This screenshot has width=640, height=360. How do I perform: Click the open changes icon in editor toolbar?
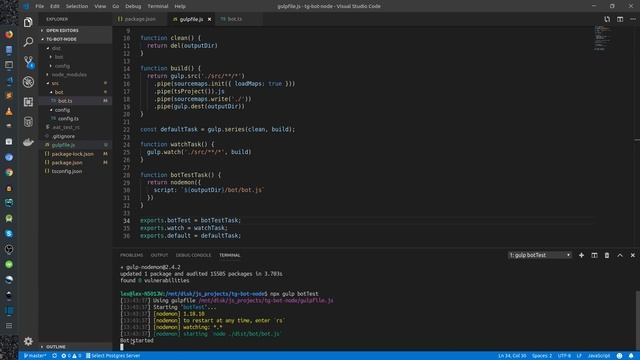click(607, 19)
